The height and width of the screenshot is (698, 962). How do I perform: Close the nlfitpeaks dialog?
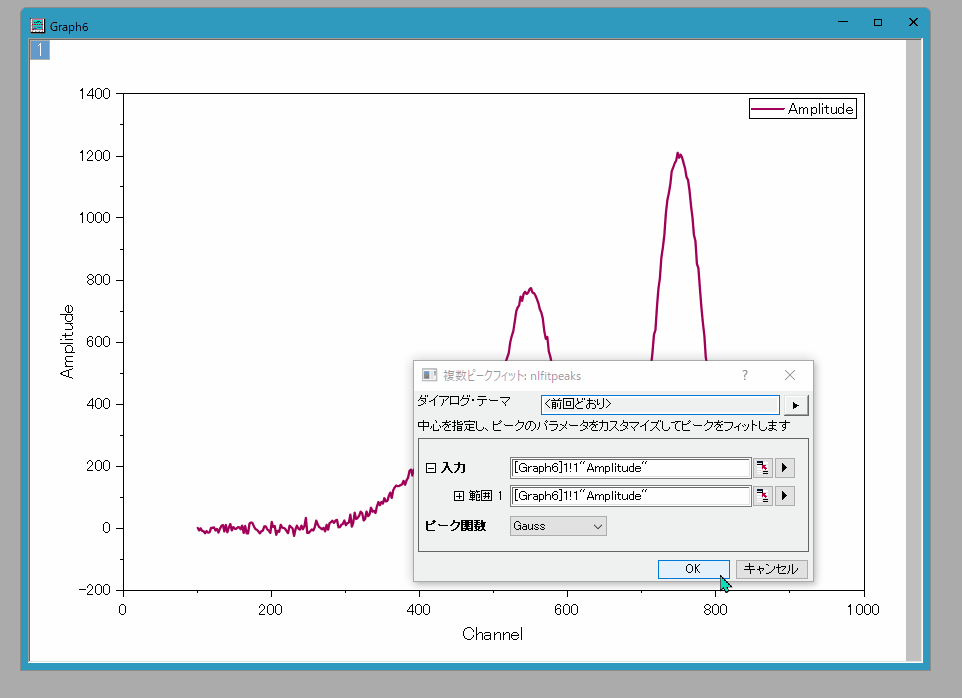pos(790,375)
